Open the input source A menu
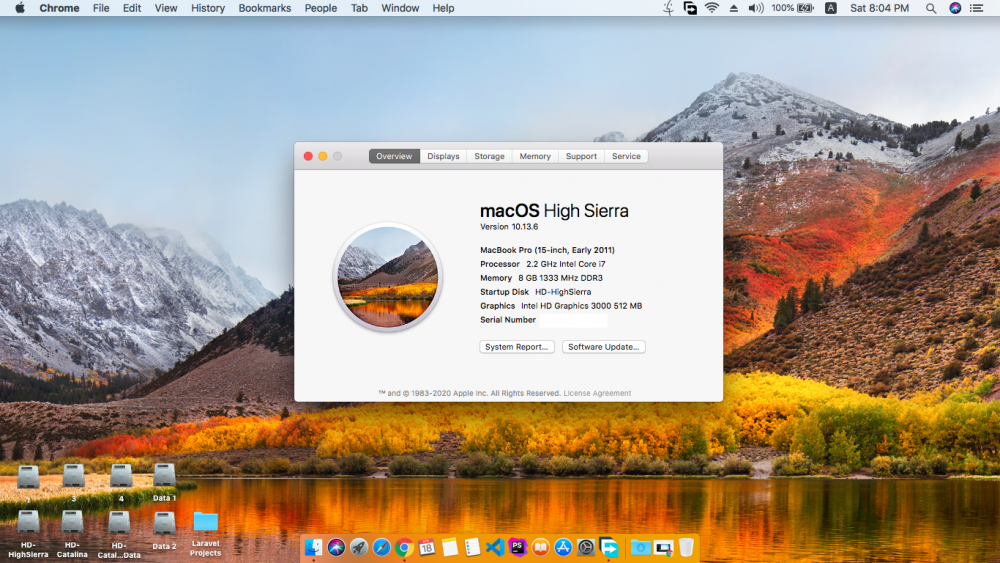Screen dimensions: 1000x563 830,8
